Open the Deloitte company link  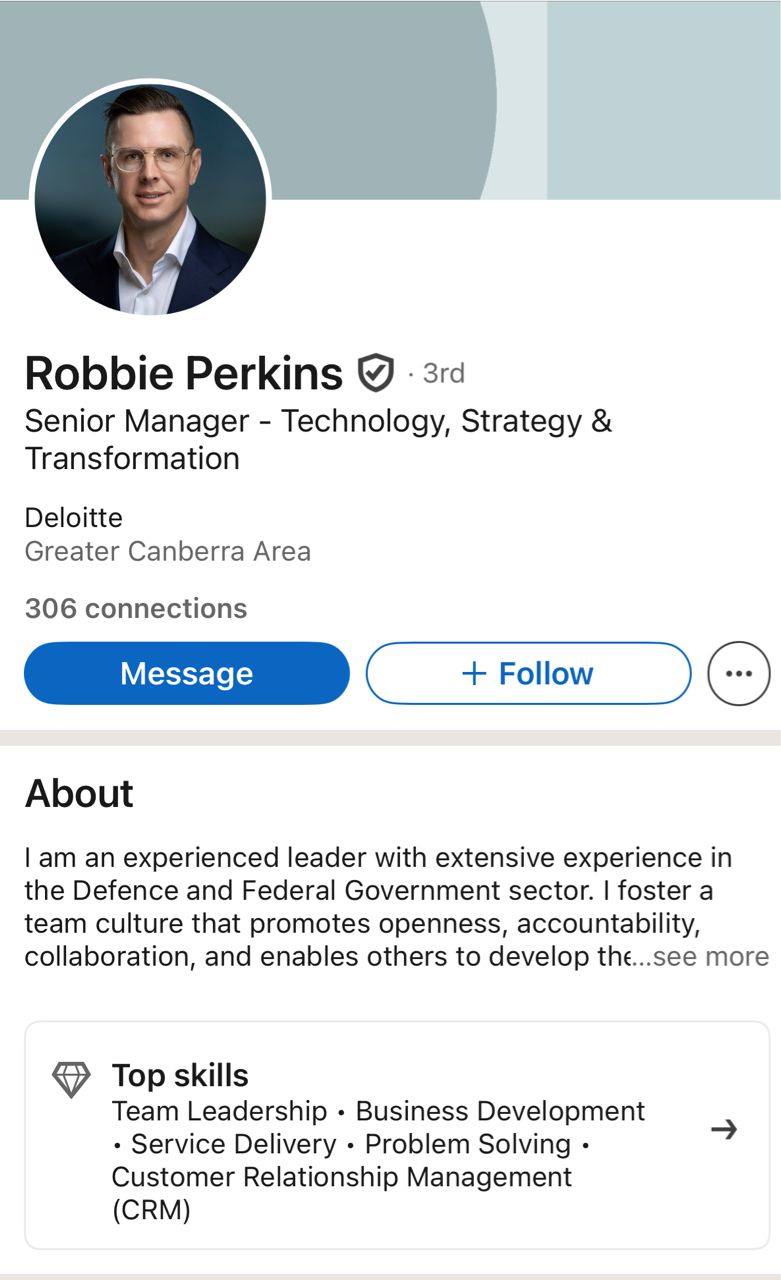pyautogui.click(x=74, y=518)
